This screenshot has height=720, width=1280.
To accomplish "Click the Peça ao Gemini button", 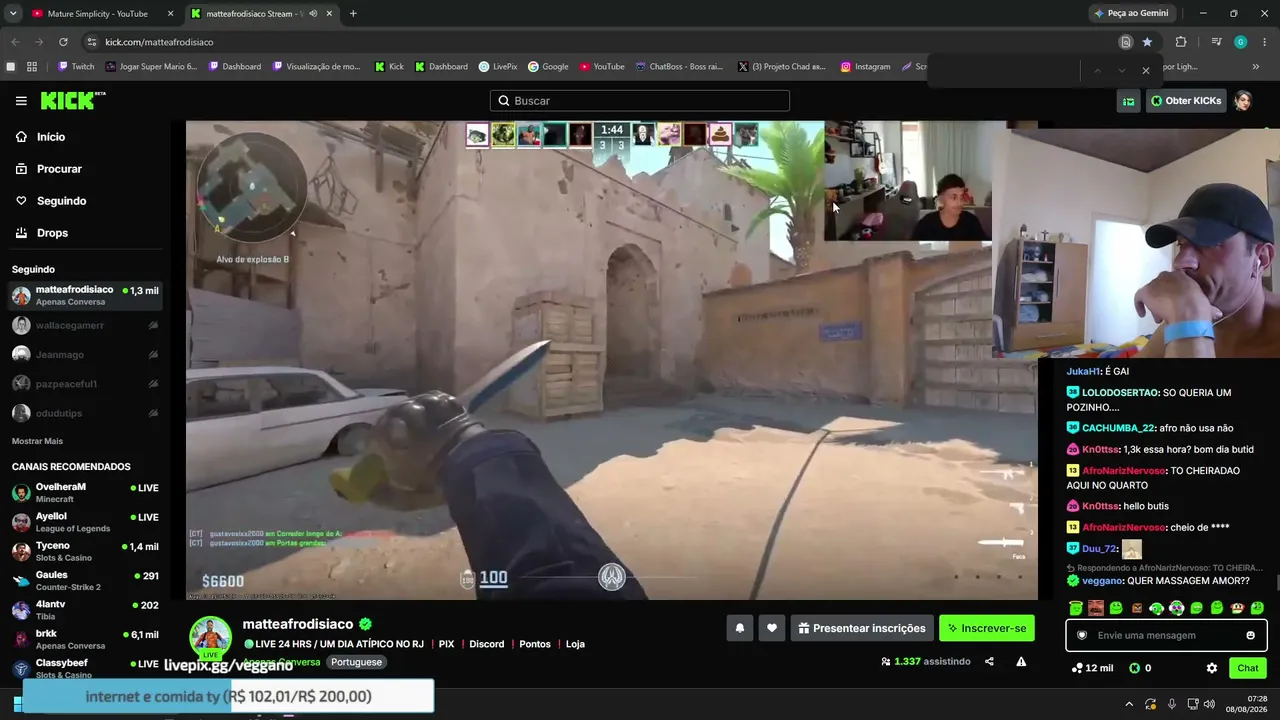I will (1131, 14).
